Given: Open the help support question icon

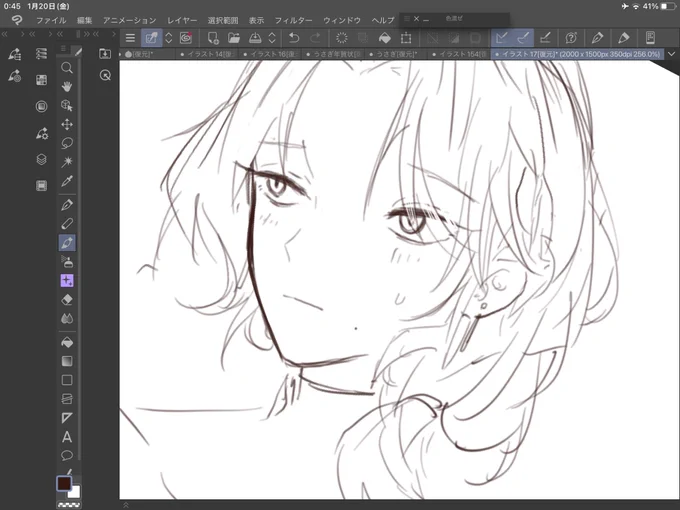Looking at the screenshot, I should 571,38.
